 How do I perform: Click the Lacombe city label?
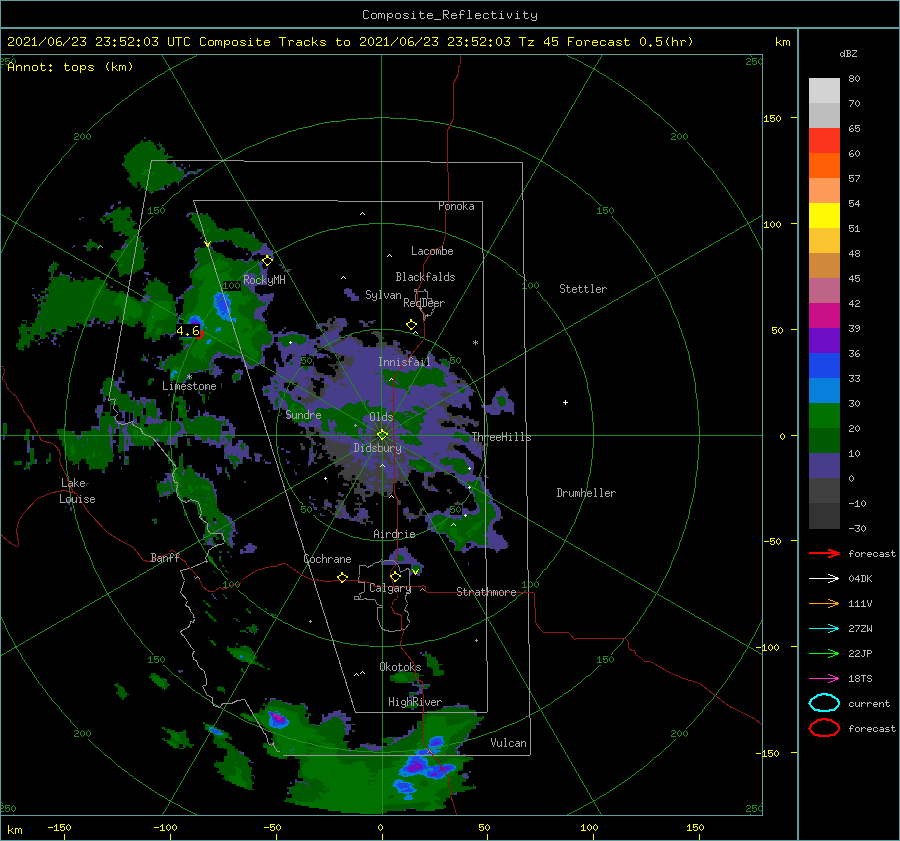tap(432, 251)
